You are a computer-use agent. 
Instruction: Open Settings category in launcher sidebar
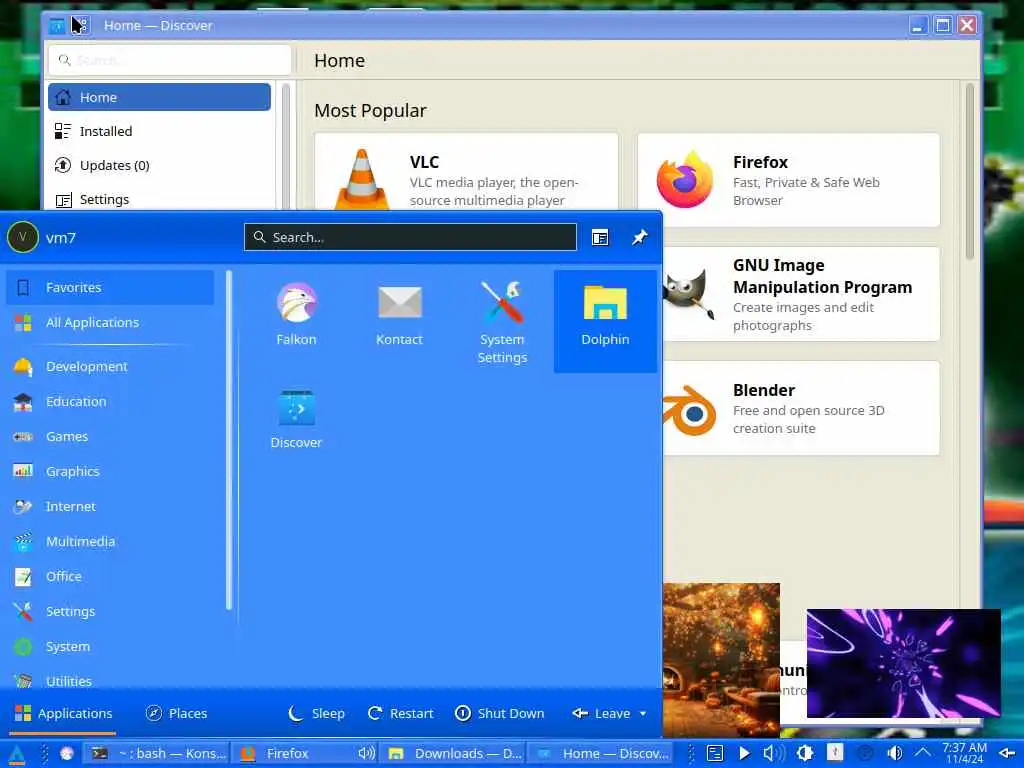[110, 611]
